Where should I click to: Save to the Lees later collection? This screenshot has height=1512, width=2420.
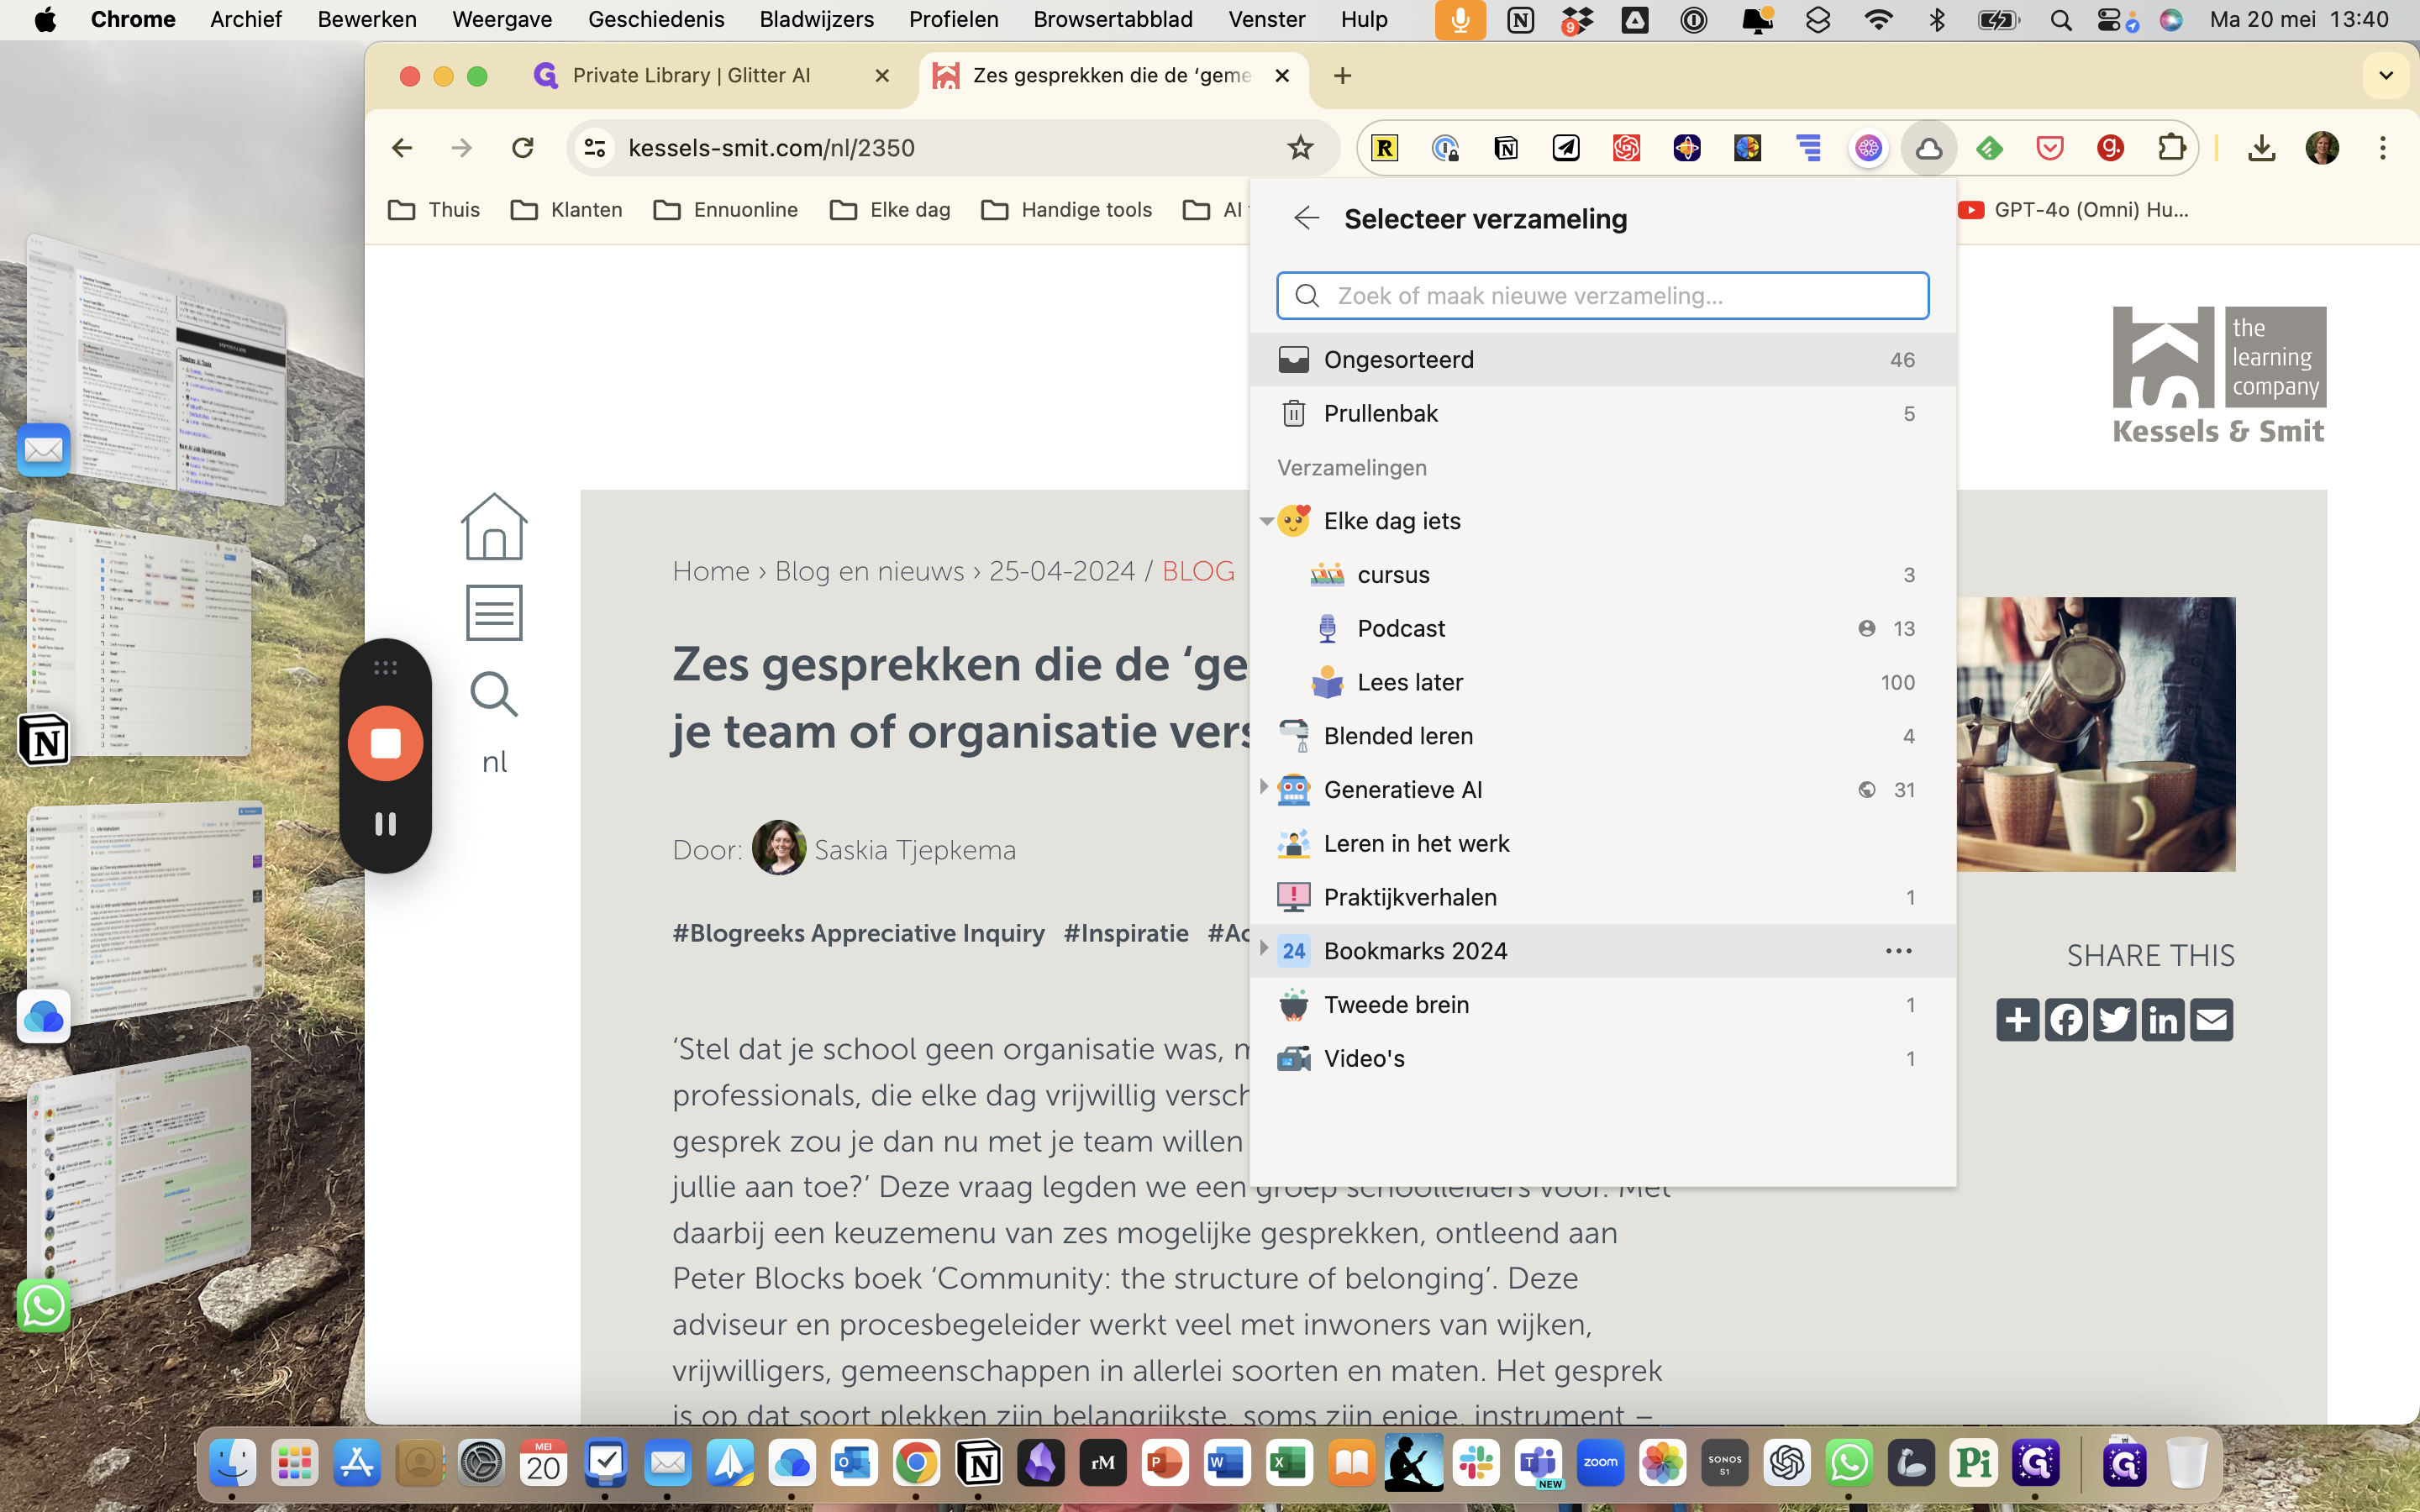(x=1602, y=682)
